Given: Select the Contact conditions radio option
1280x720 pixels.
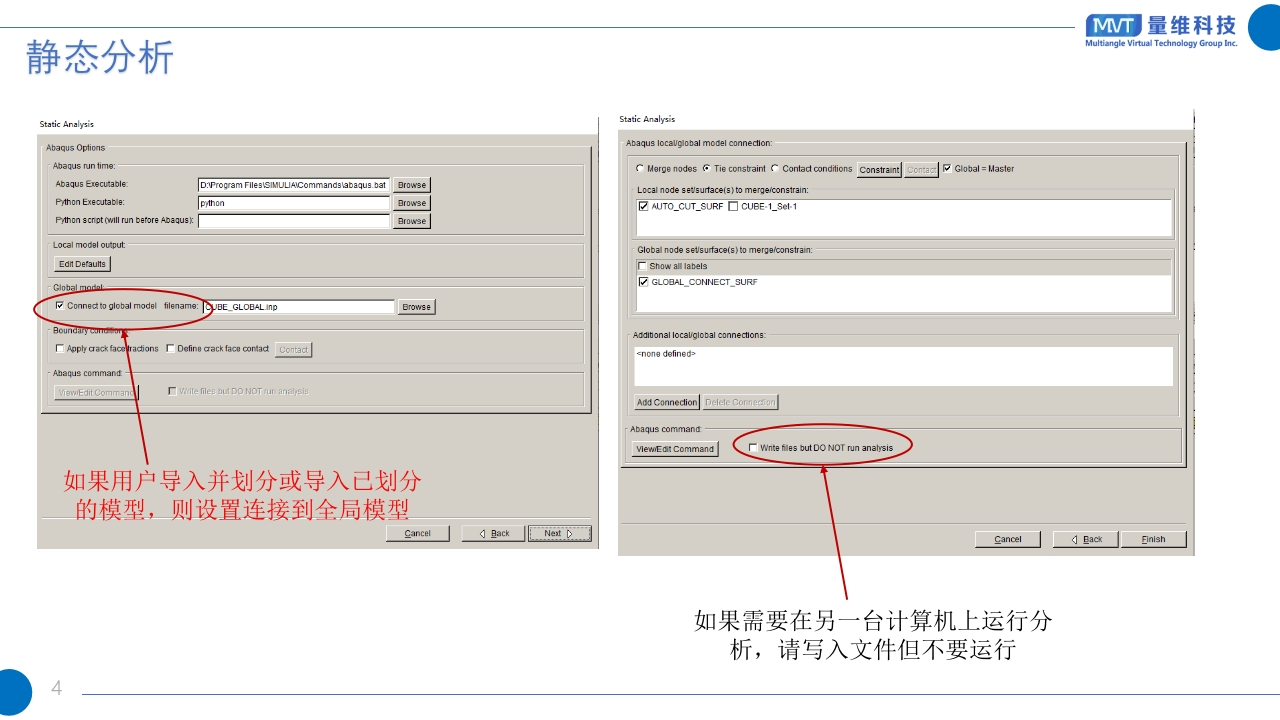Looking at the screenshot, I should click(775, 169).
